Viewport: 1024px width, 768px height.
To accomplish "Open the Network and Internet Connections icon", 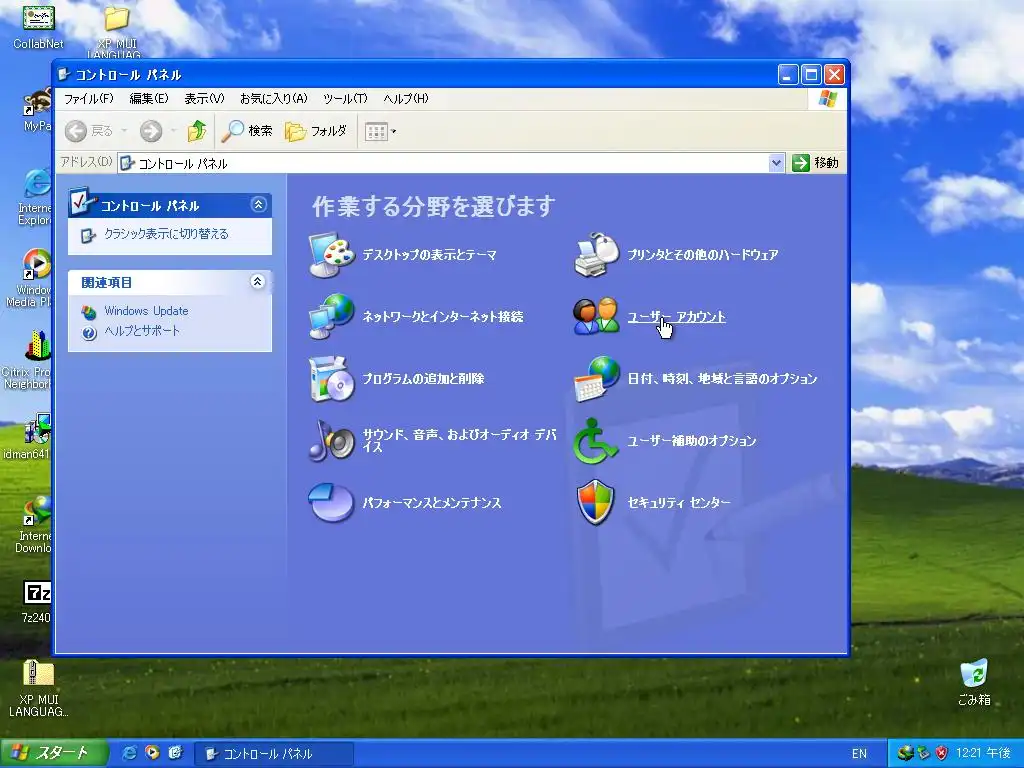I will [332, 317].
